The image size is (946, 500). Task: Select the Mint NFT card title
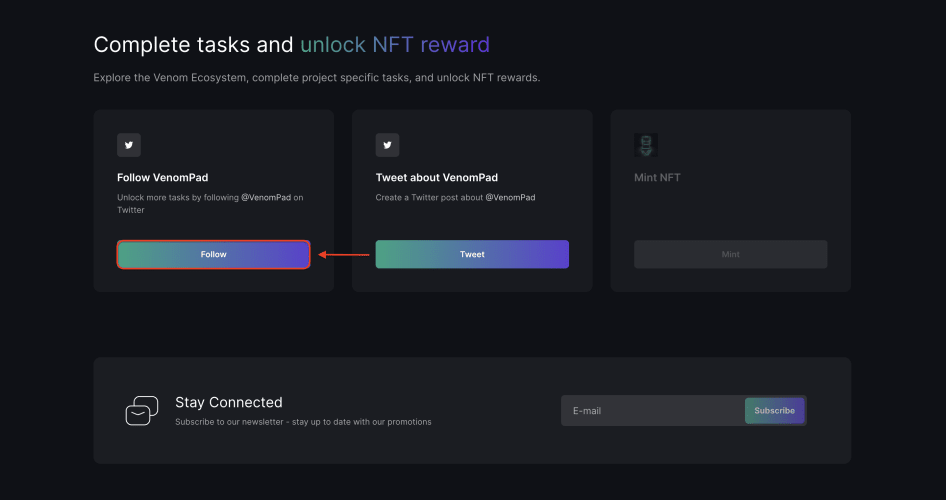coord(657,178)
